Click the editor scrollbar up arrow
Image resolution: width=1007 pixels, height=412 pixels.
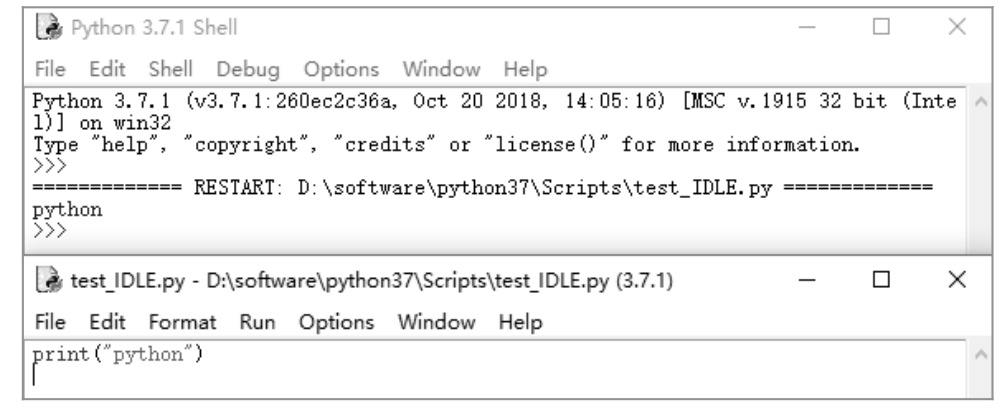(980, 354)
